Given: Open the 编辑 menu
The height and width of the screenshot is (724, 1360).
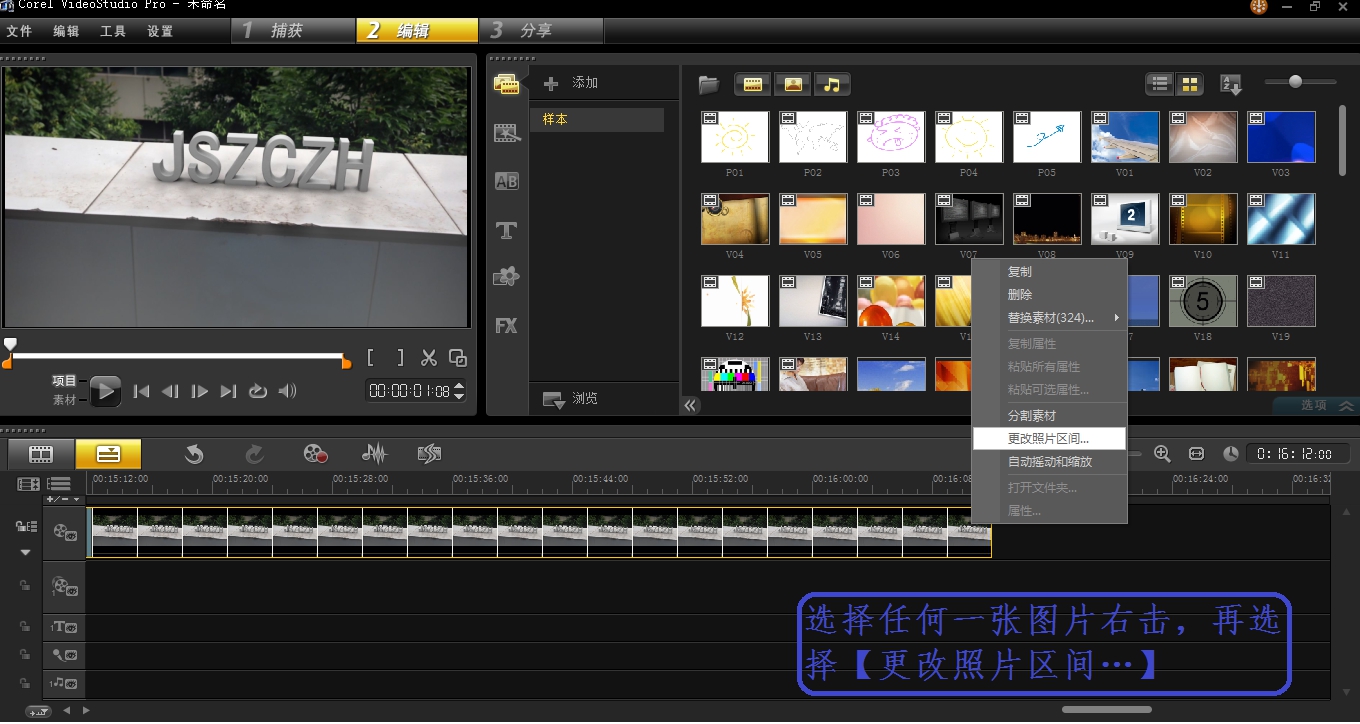Looking at the screenshot, I should pos(66,31).
